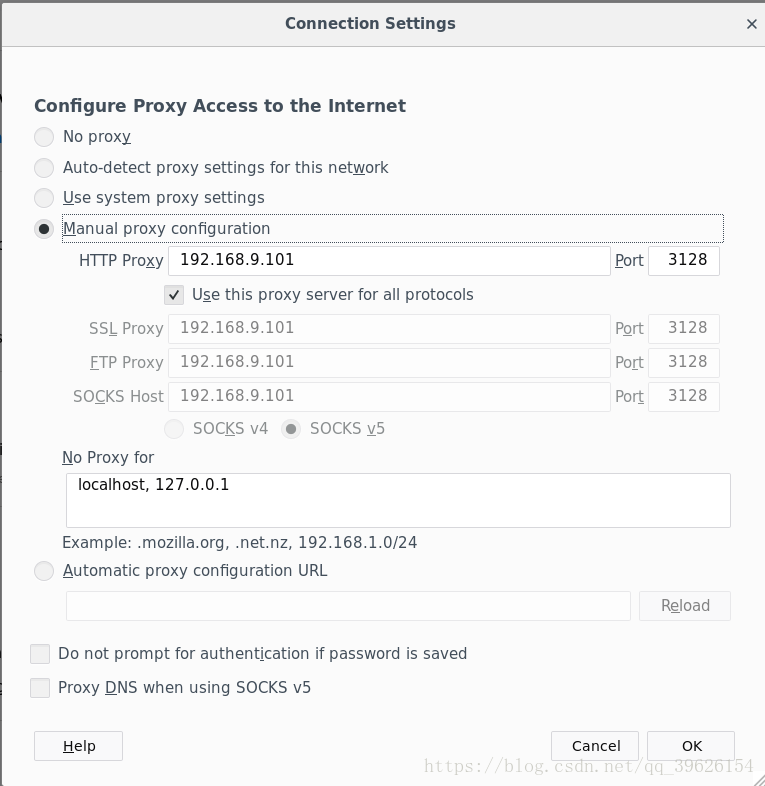765x786 pixels.
Task: Click the SSL Proxy address field
Action: (389, 329)
